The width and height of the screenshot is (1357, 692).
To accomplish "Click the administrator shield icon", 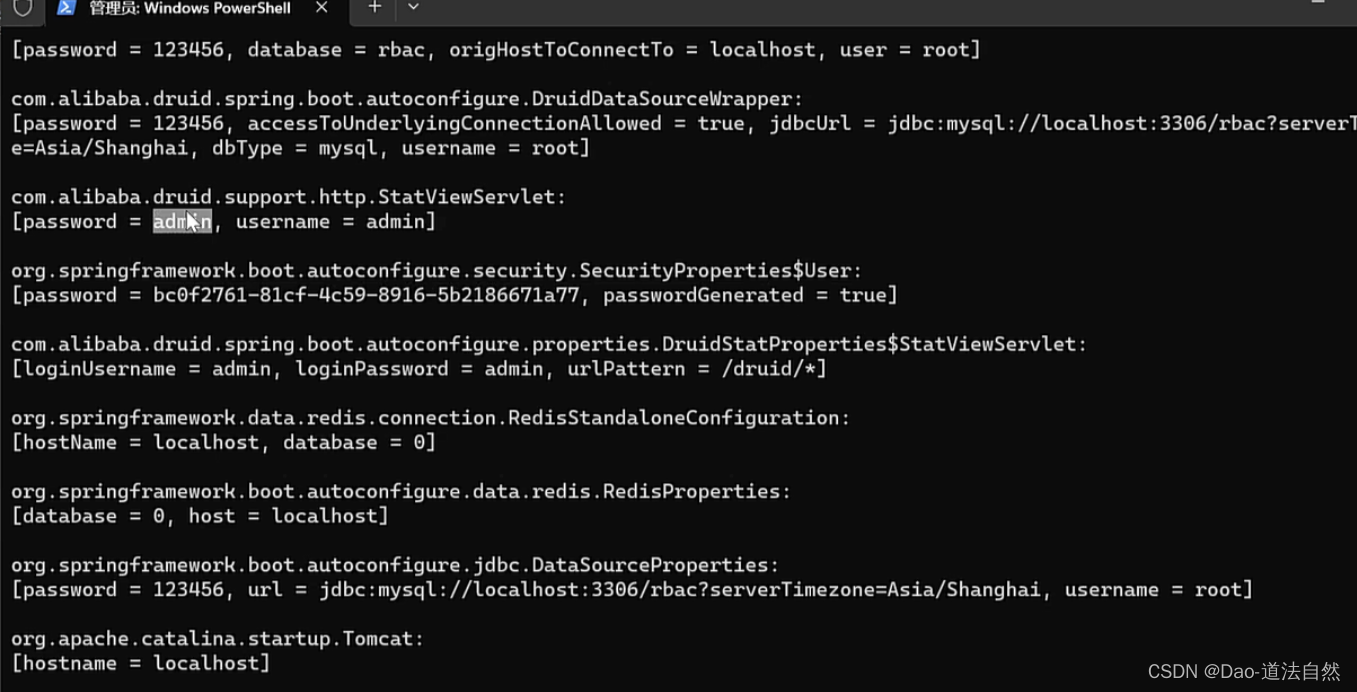I will point(22,8).
